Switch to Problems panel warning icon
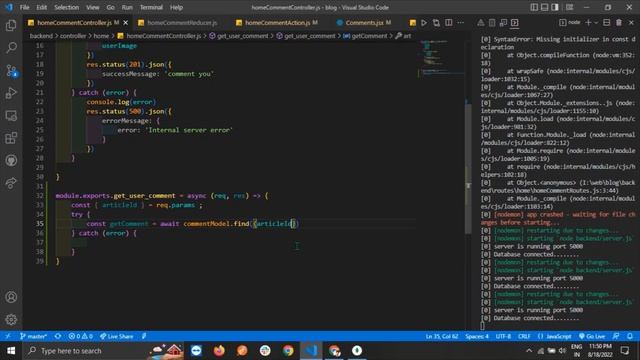Viewport: 640px width, 360px height. [x=481, y=23]
